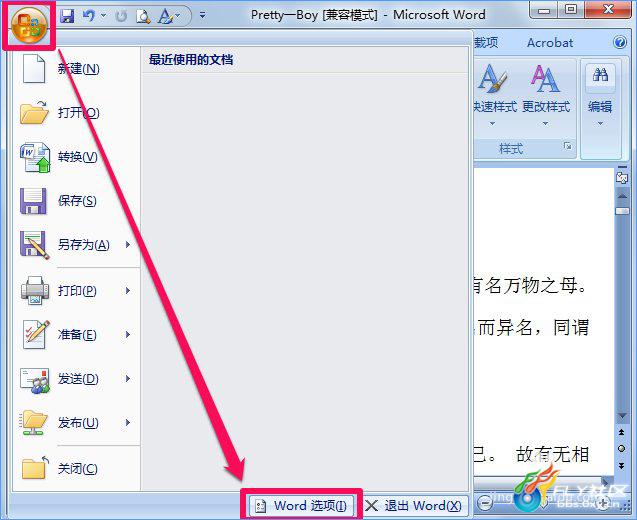
Task: Choose 转换(V) from the Office menu
Action: click(x=77, y=156)
